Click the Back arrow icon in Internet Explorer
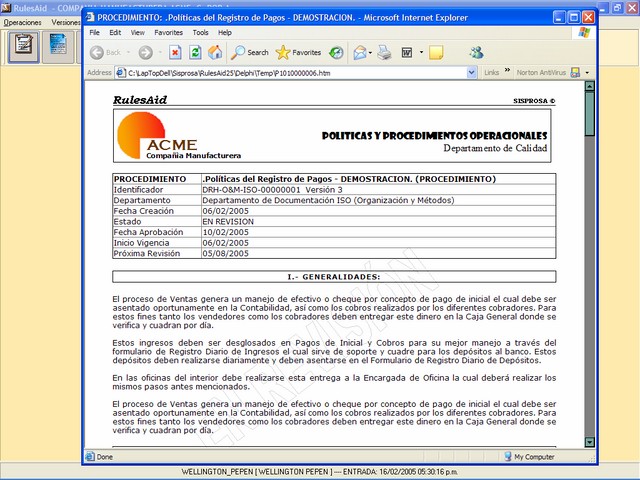The width and height of the screenshot is (640, 480). pos(97,52)
